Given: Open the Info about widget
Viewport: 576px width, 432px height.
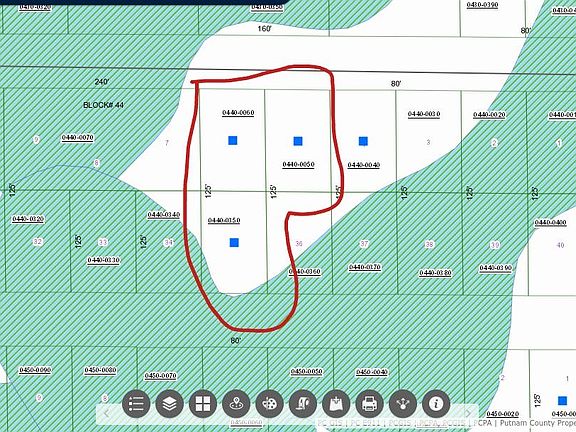Looking at the screenshot, I should [436, 404].
